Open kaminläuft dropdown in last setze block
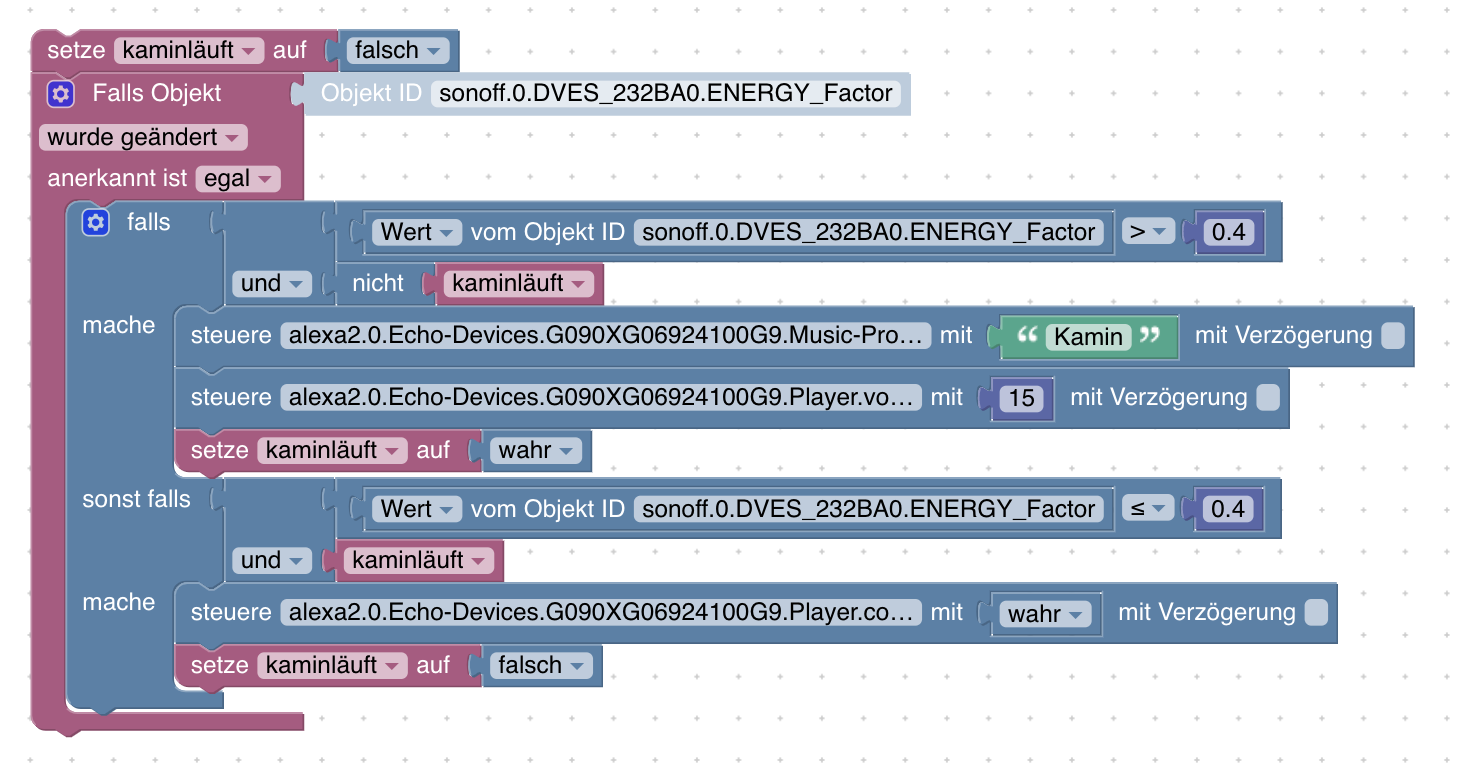Screen dimensions: 1462x772 (x=332, y=665)
